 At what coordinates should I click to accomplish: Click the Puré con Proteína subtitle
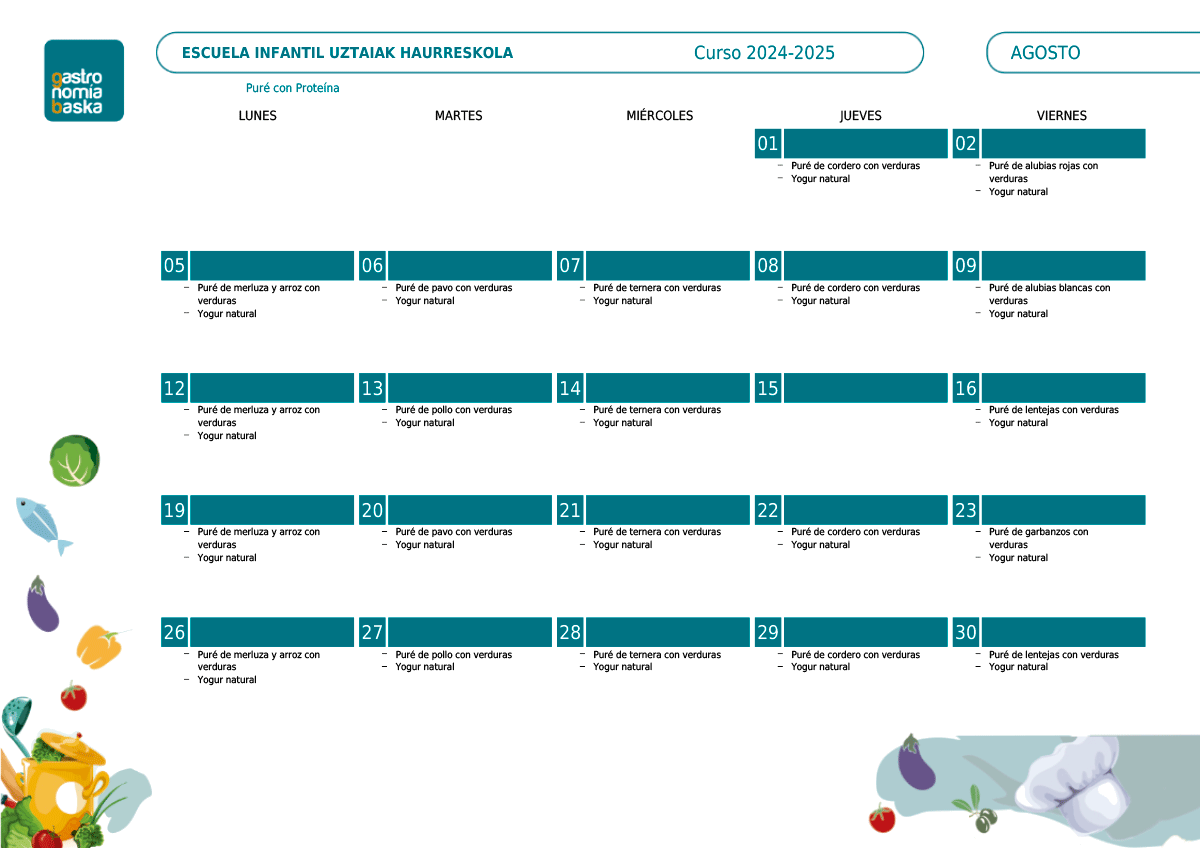[x=292, y=88]
